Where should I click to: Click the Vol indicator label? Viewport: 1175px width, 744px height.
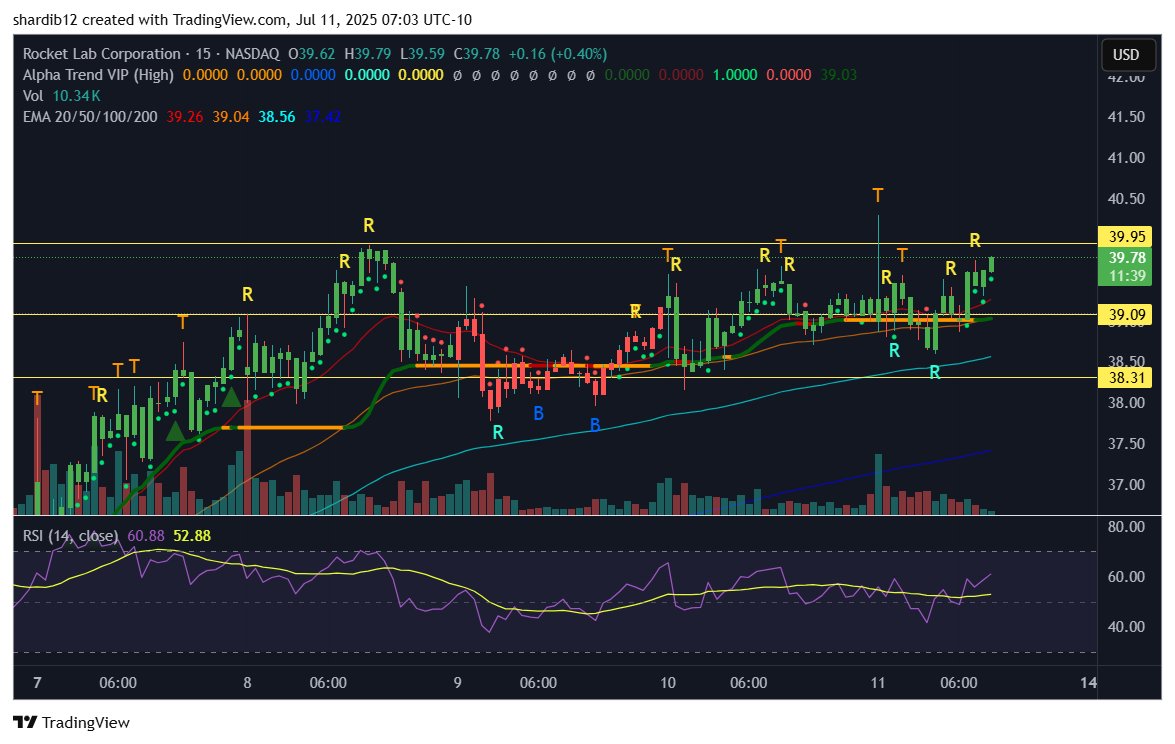tap(33, 96)
